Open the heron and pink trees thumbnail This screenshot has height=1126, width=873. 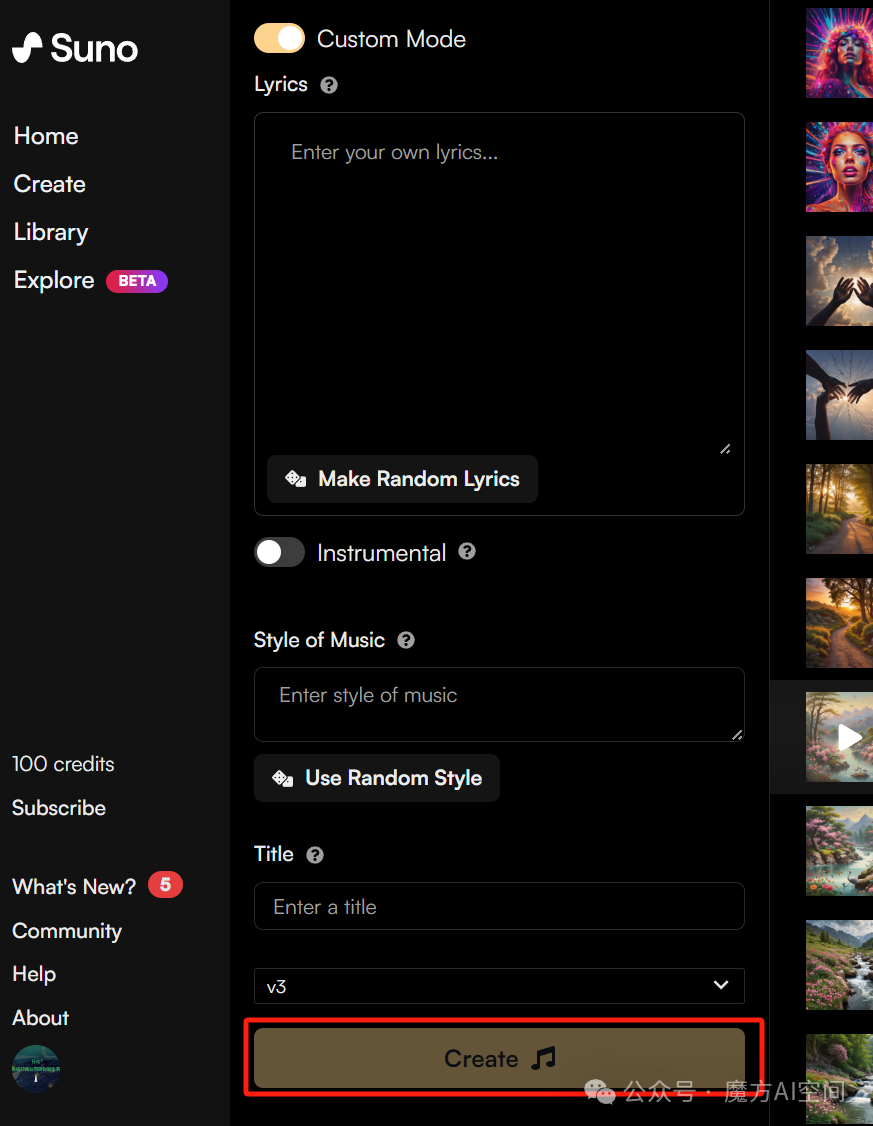pyautogui.click(x=839, y=851)
